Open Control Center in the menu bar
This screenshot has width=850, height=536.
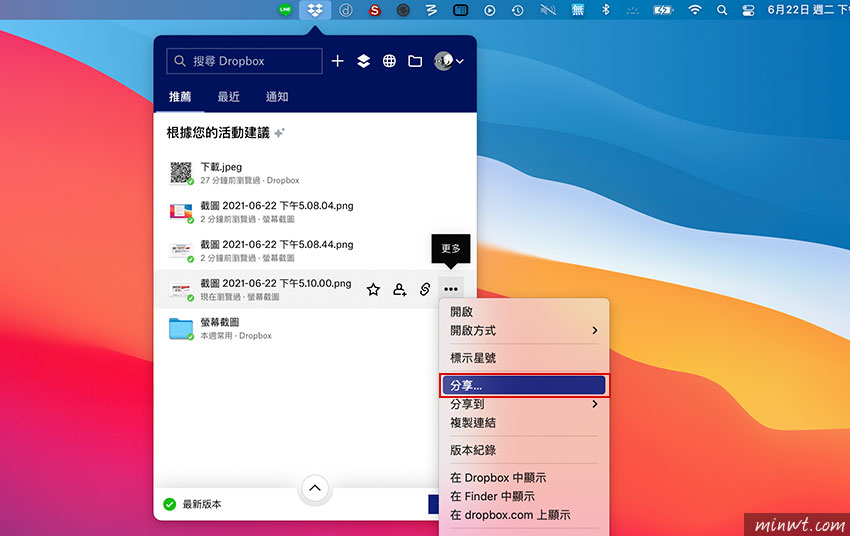coord(748,10)
